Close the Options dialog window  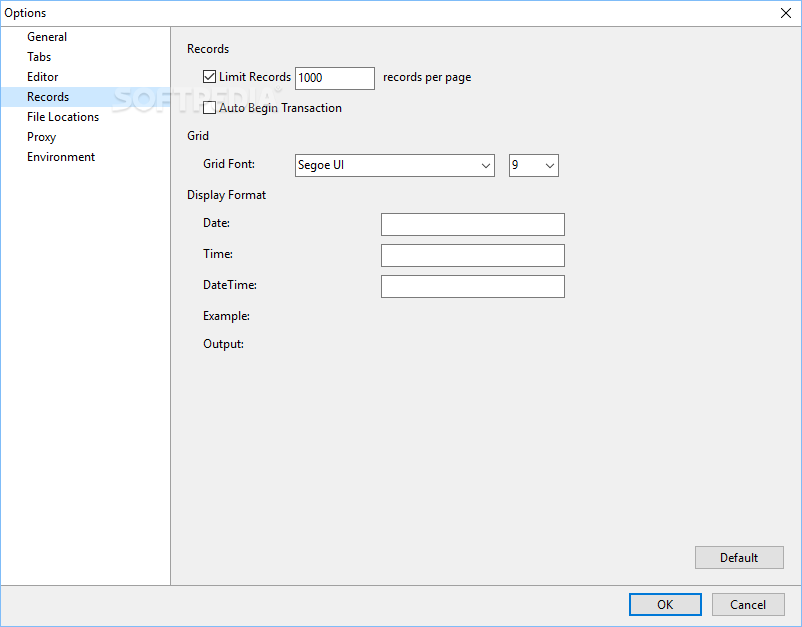786,13
